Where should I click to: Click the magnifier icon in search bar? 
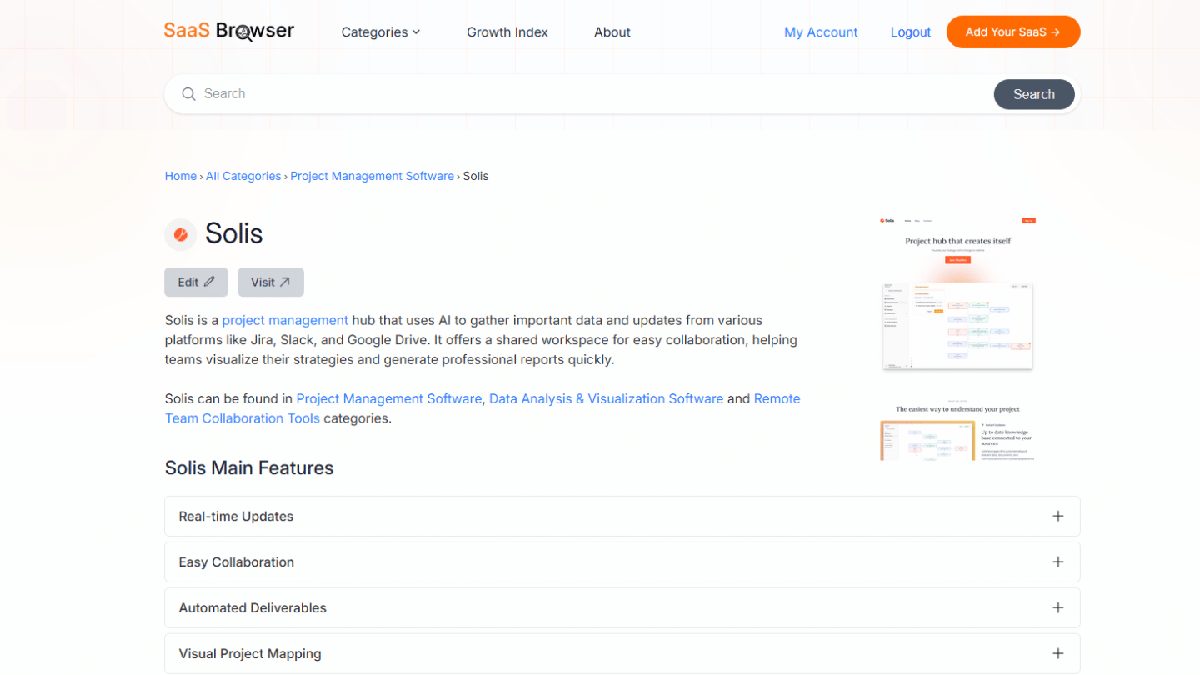point(189,94)
